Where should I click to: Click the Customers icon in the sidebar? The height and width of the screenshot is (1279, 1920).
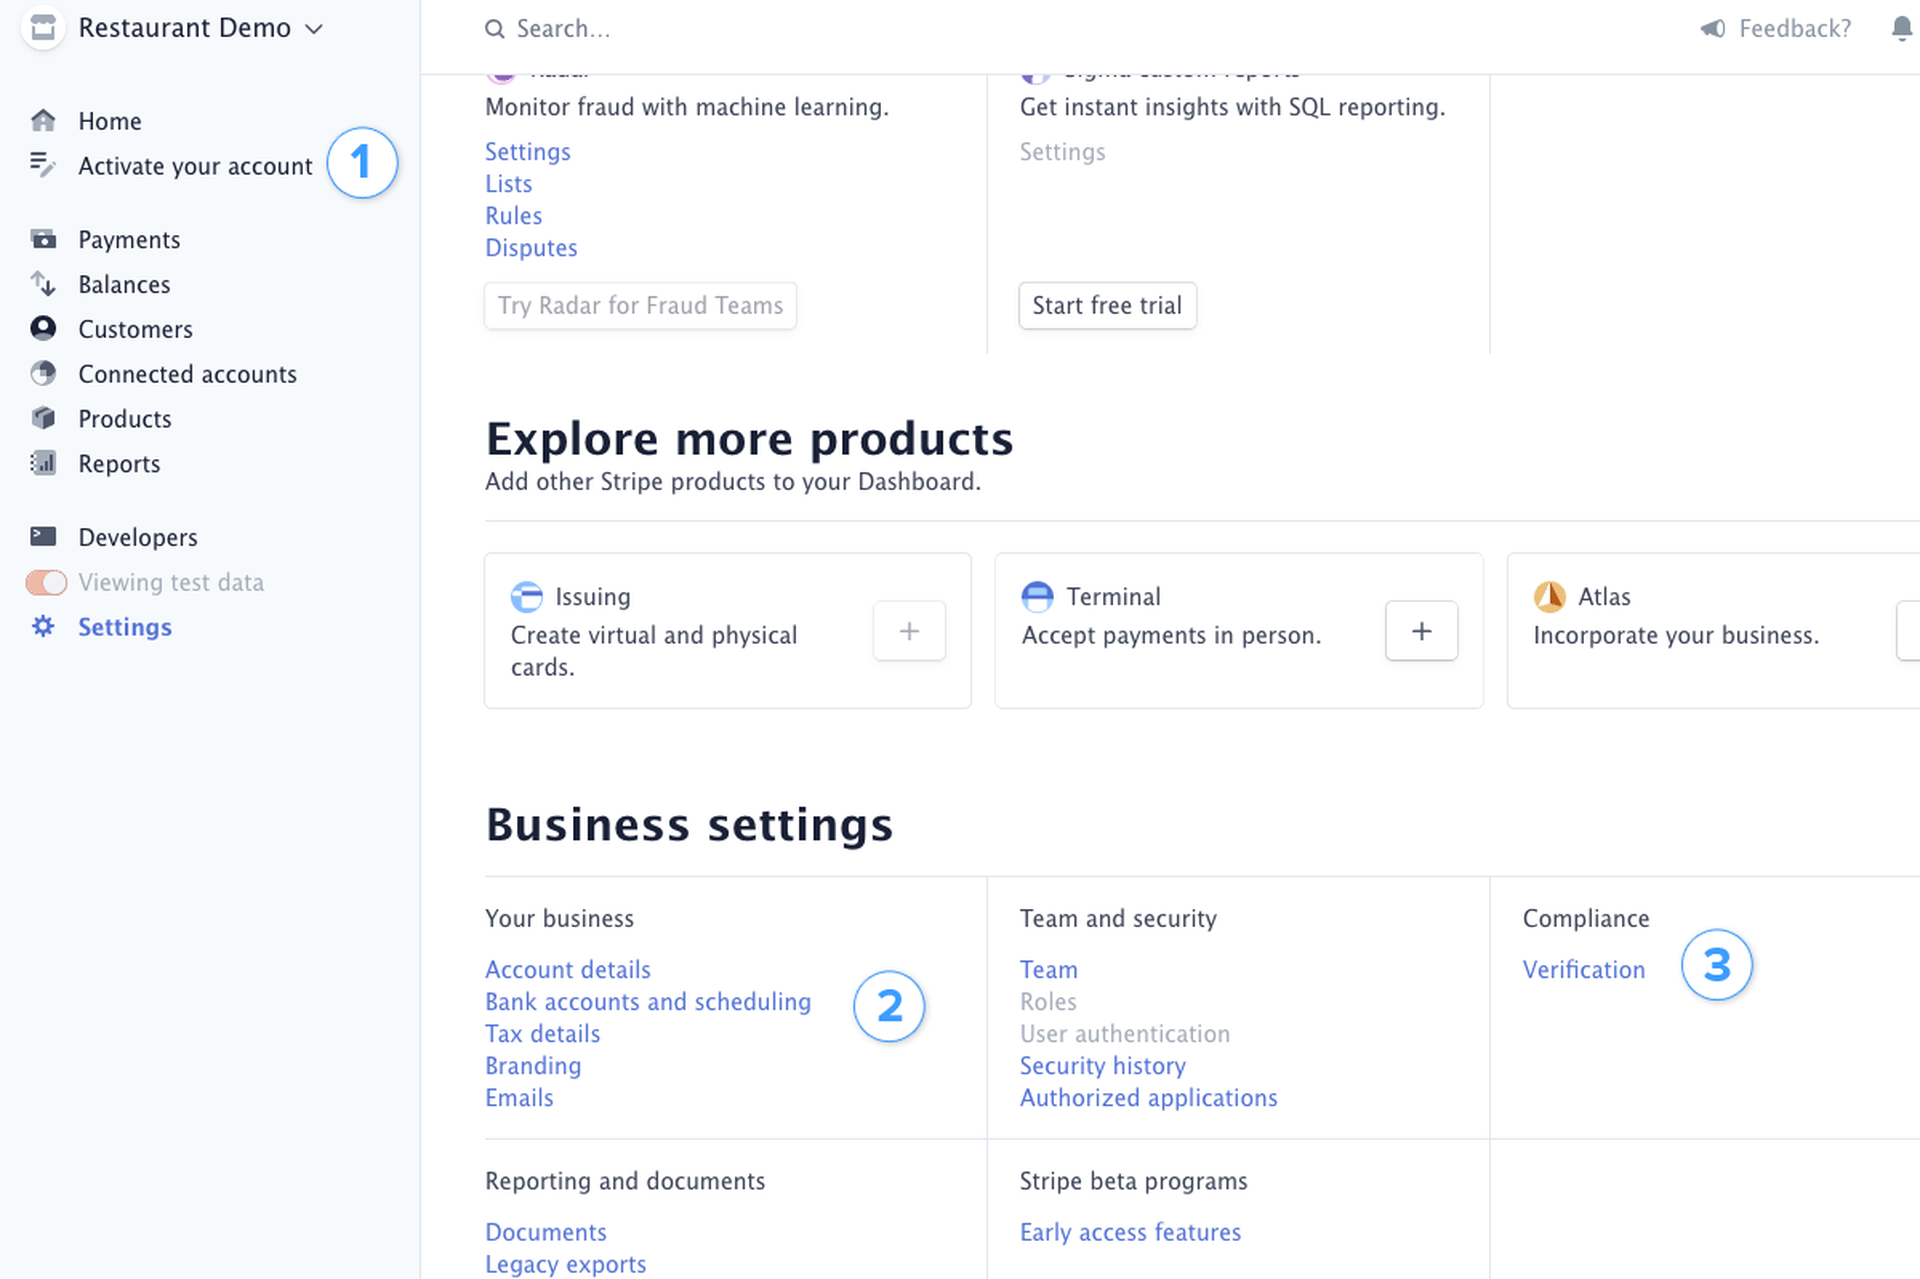pyautogui.click(x=44, y=328)
